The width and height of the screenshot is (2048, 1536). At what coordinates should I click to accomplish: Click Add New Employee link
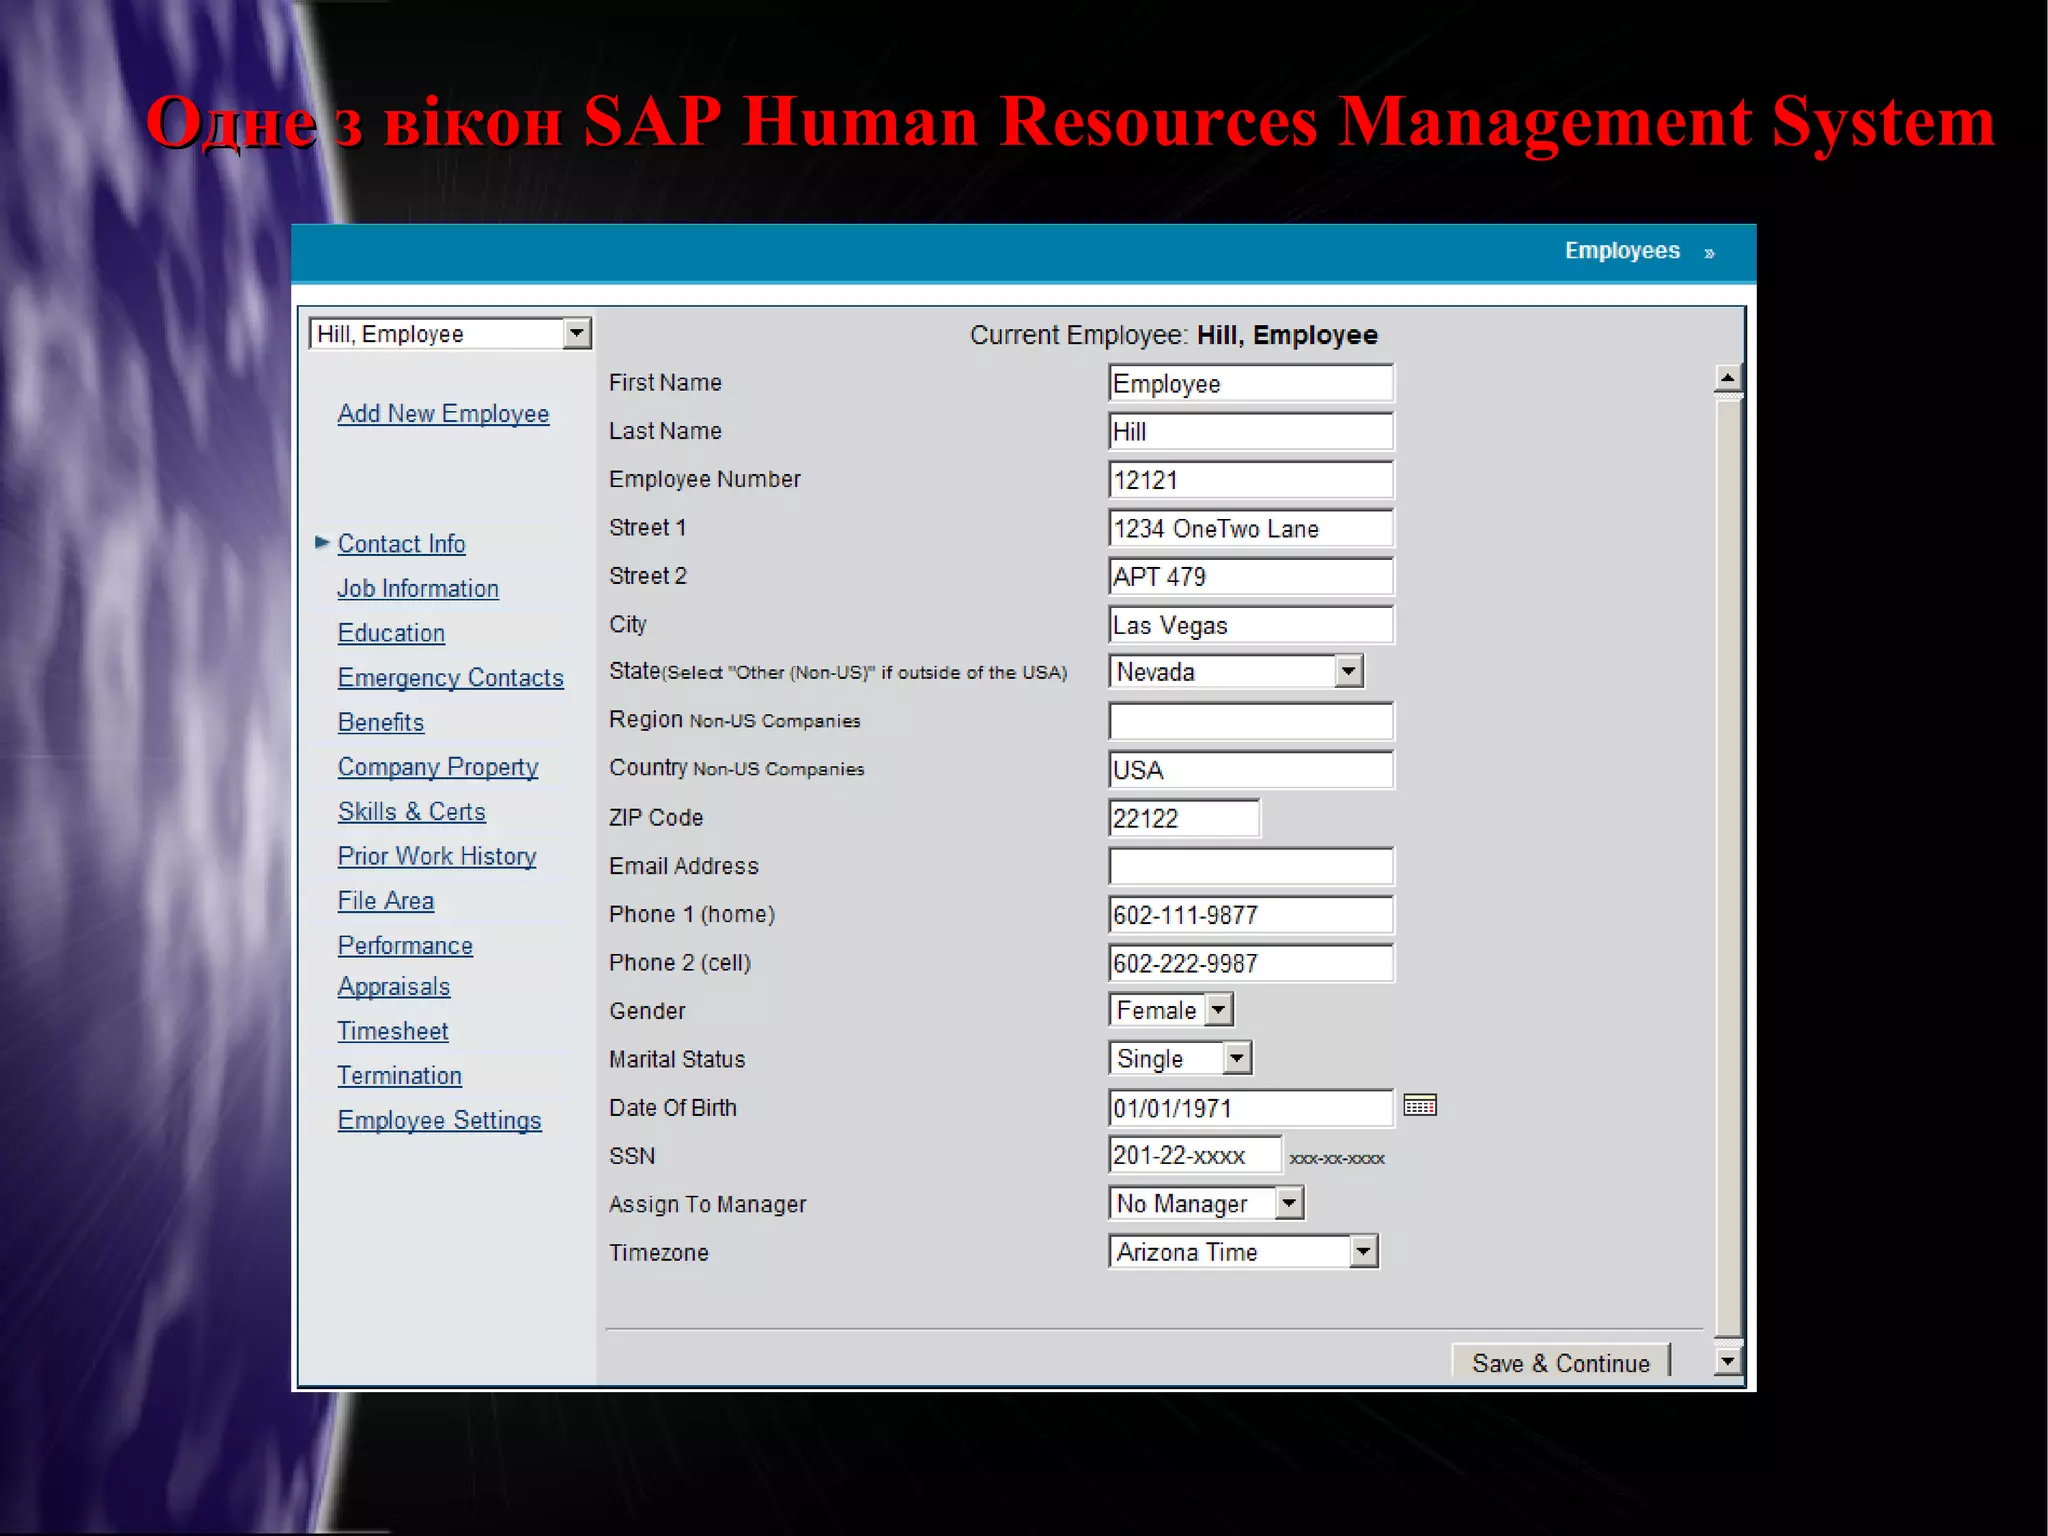(443, 413)
